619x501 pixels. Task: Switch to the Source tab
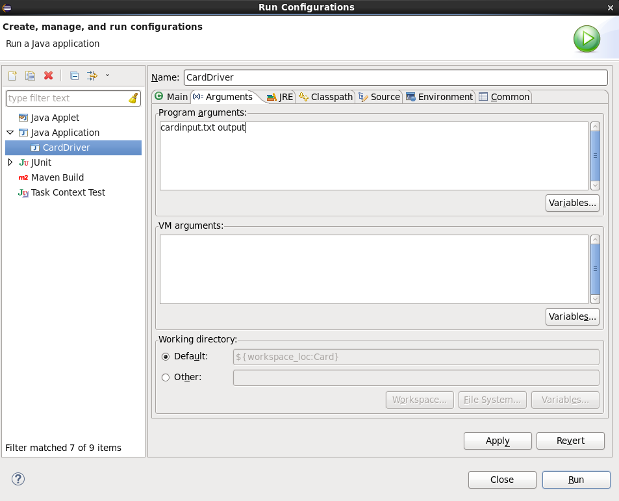click(x=379, y=97)
